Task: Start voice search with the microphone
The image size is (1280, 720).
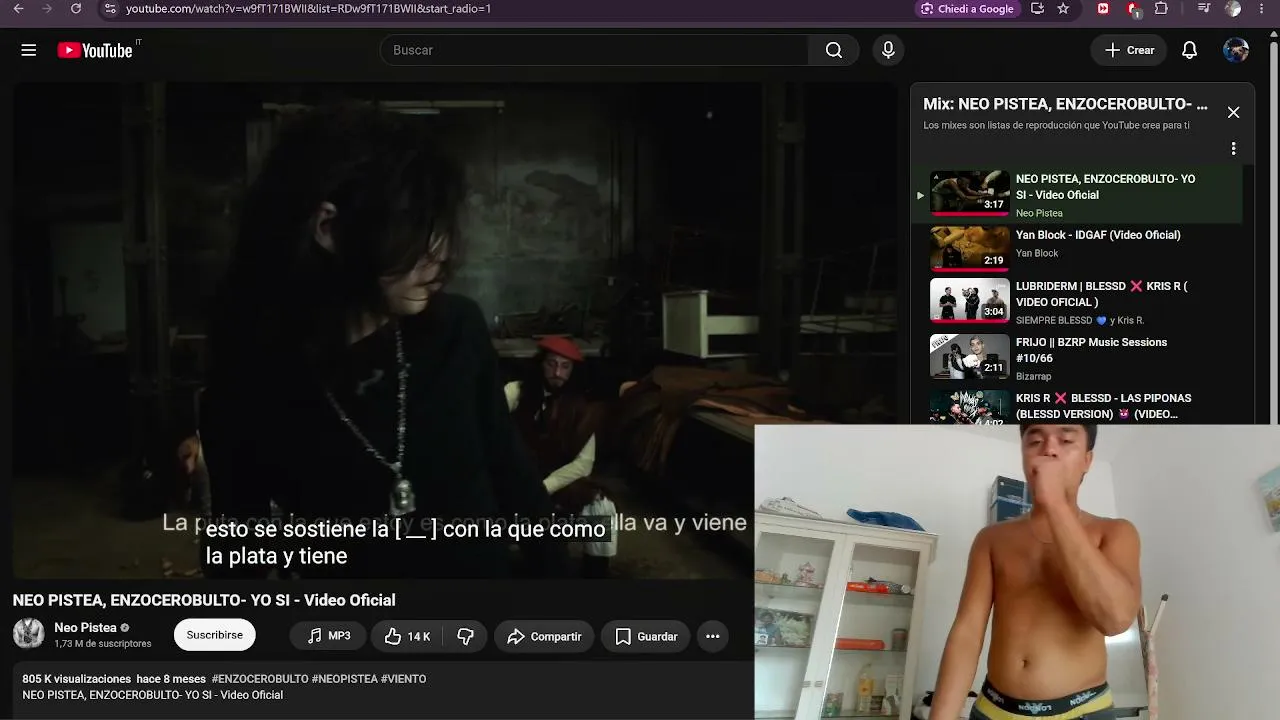Action: [888, 50]
